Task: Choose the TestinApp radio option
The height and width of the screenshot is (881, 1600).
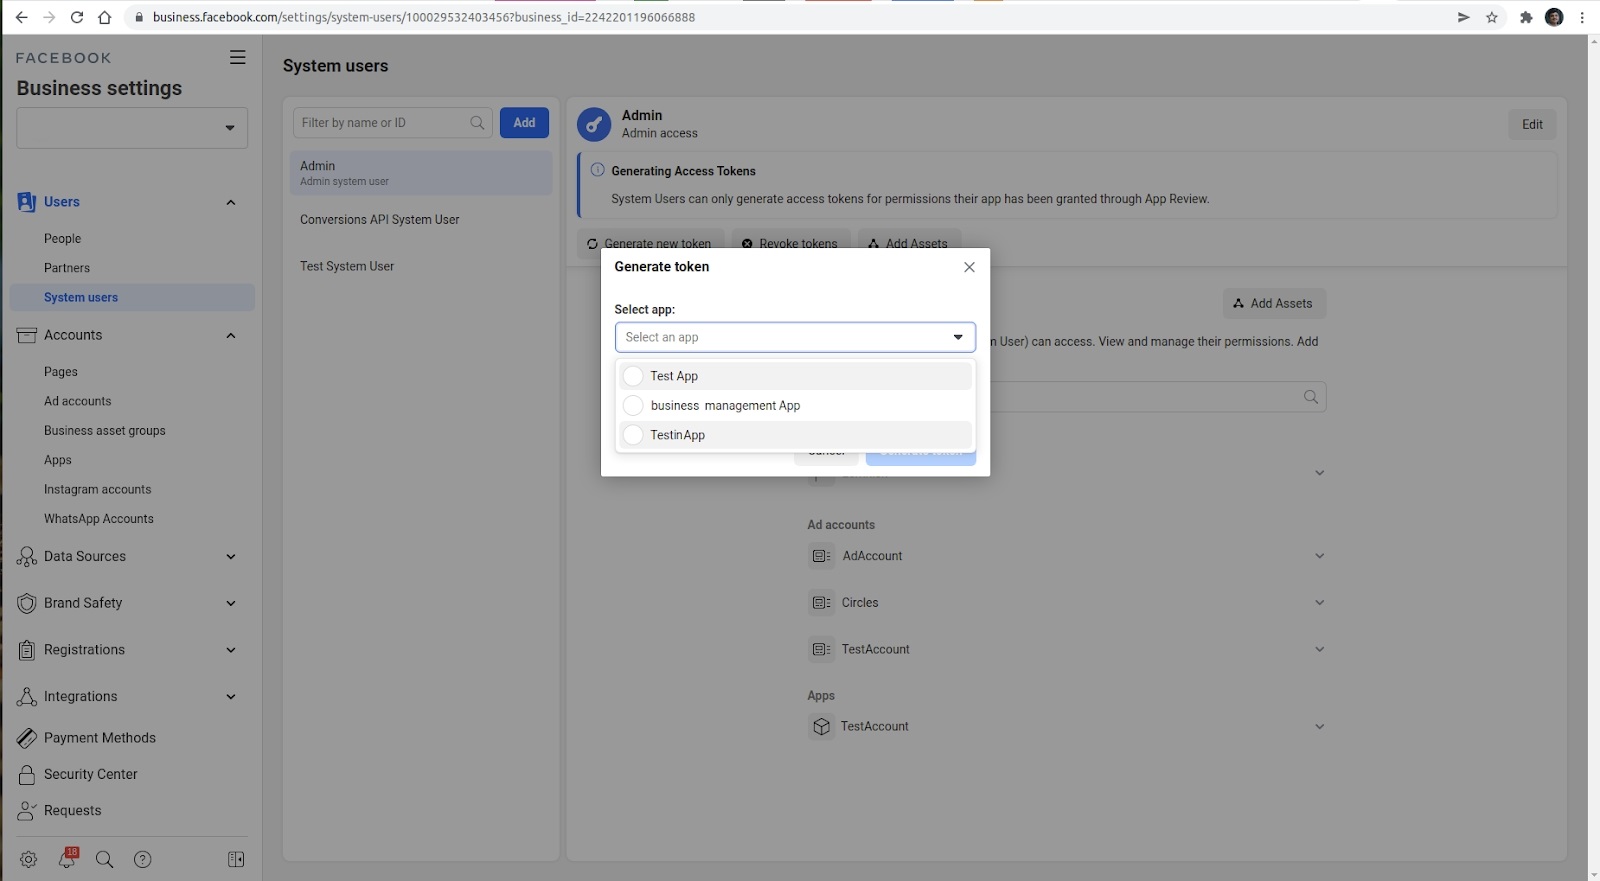Action: 633,435
